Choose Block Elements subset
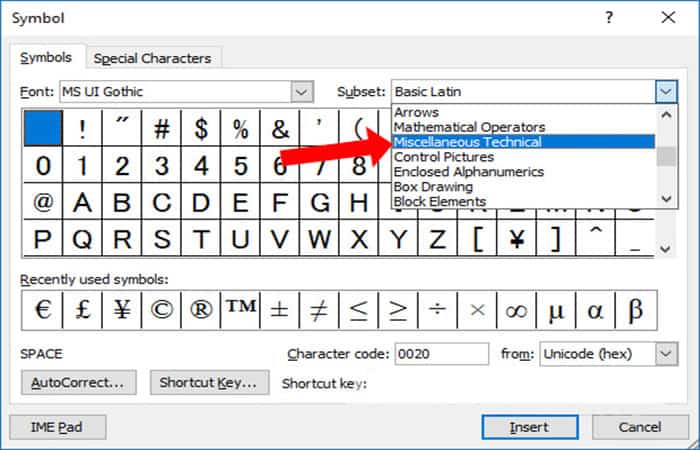Viewport: 700px width, 450px height. coord(523,201)
